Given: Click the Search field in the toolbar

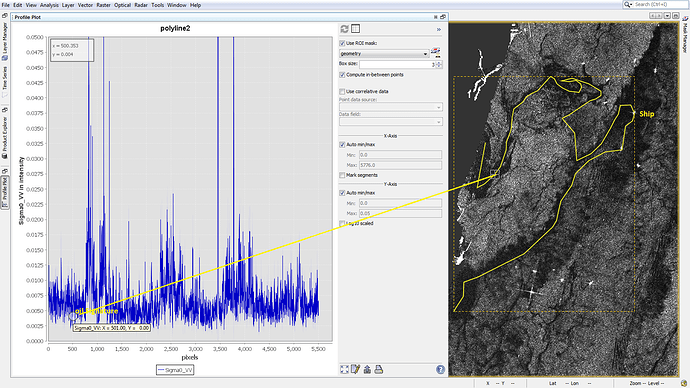Looking at the screenshot, I should [x=655, y=4].
